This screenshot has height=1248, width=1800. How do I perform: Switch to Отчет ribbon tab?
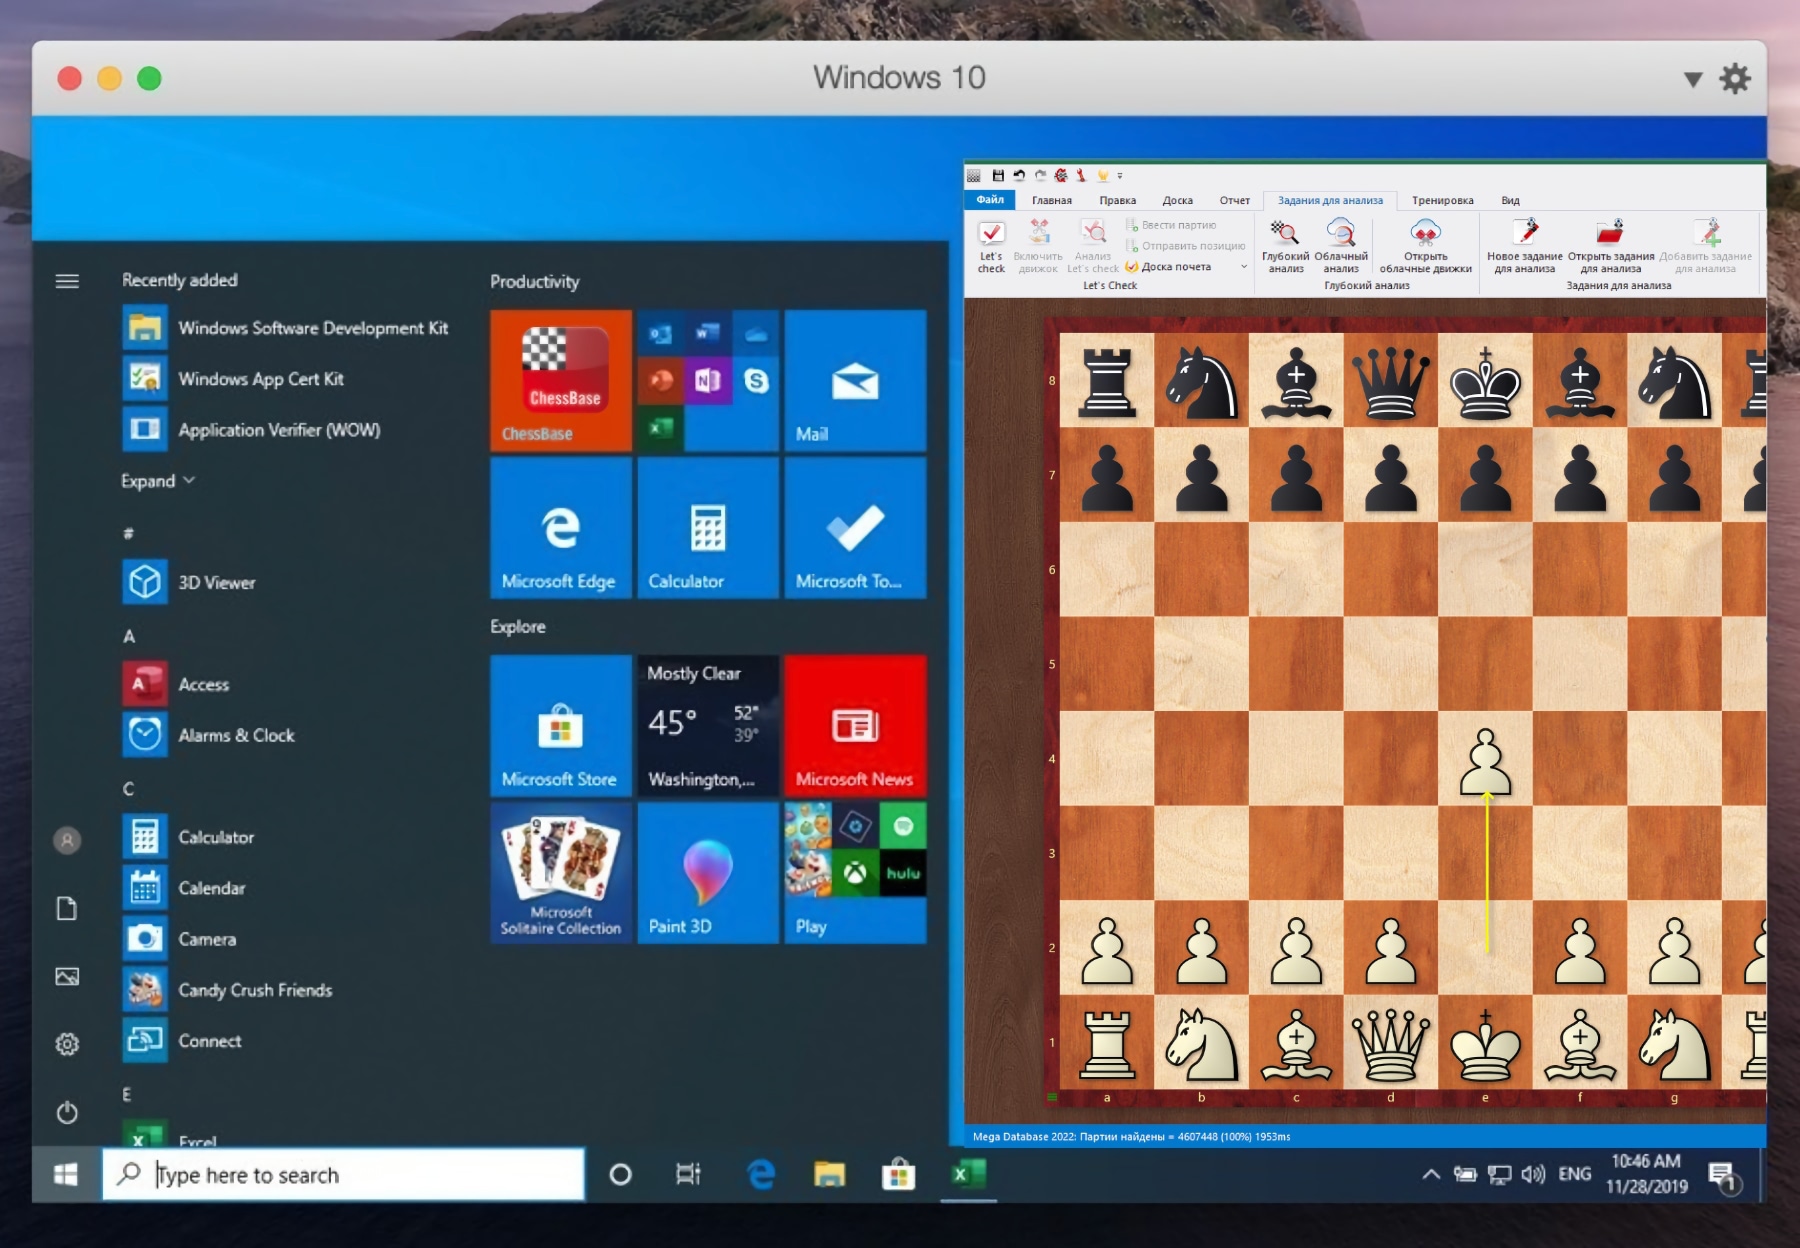point(1234,200)
